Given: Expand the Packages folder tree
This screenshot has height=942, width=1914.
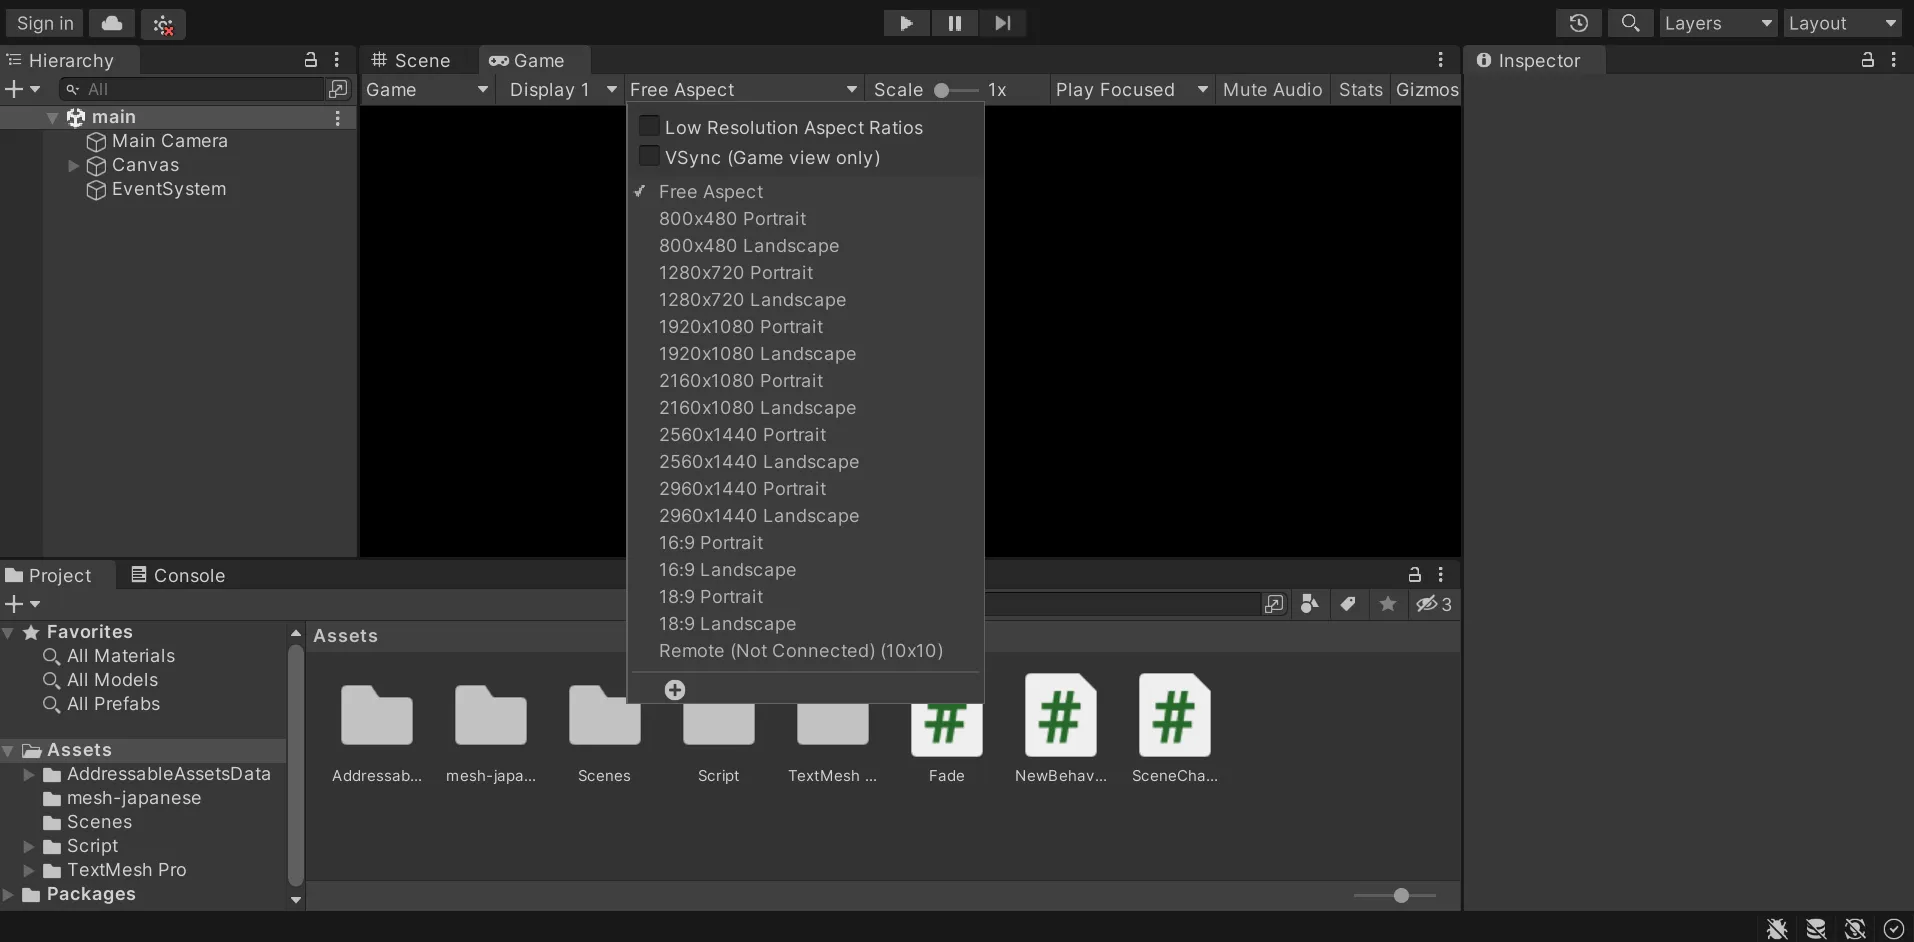Looking at the screenshot, I should [9, 895].
